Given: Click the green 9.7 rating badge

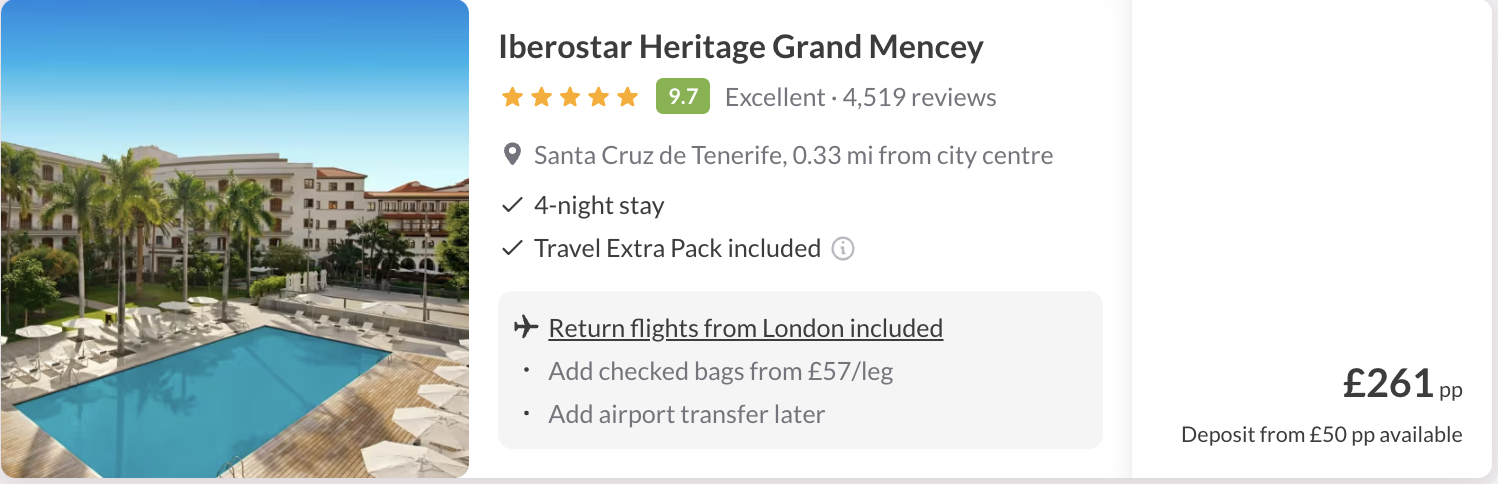Looking at the screenshot, I should tap(682, 97).
